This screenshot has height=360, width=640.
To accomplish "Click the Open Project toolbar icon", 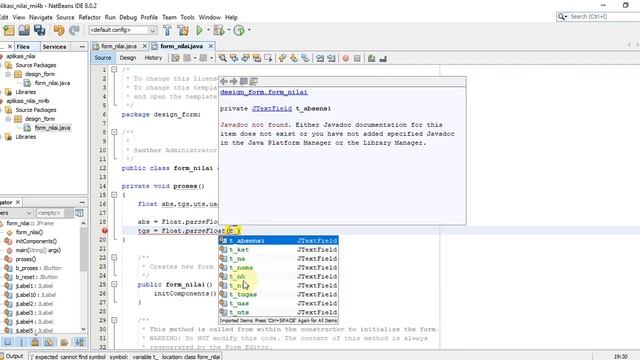I will click(x=24, y=30).
